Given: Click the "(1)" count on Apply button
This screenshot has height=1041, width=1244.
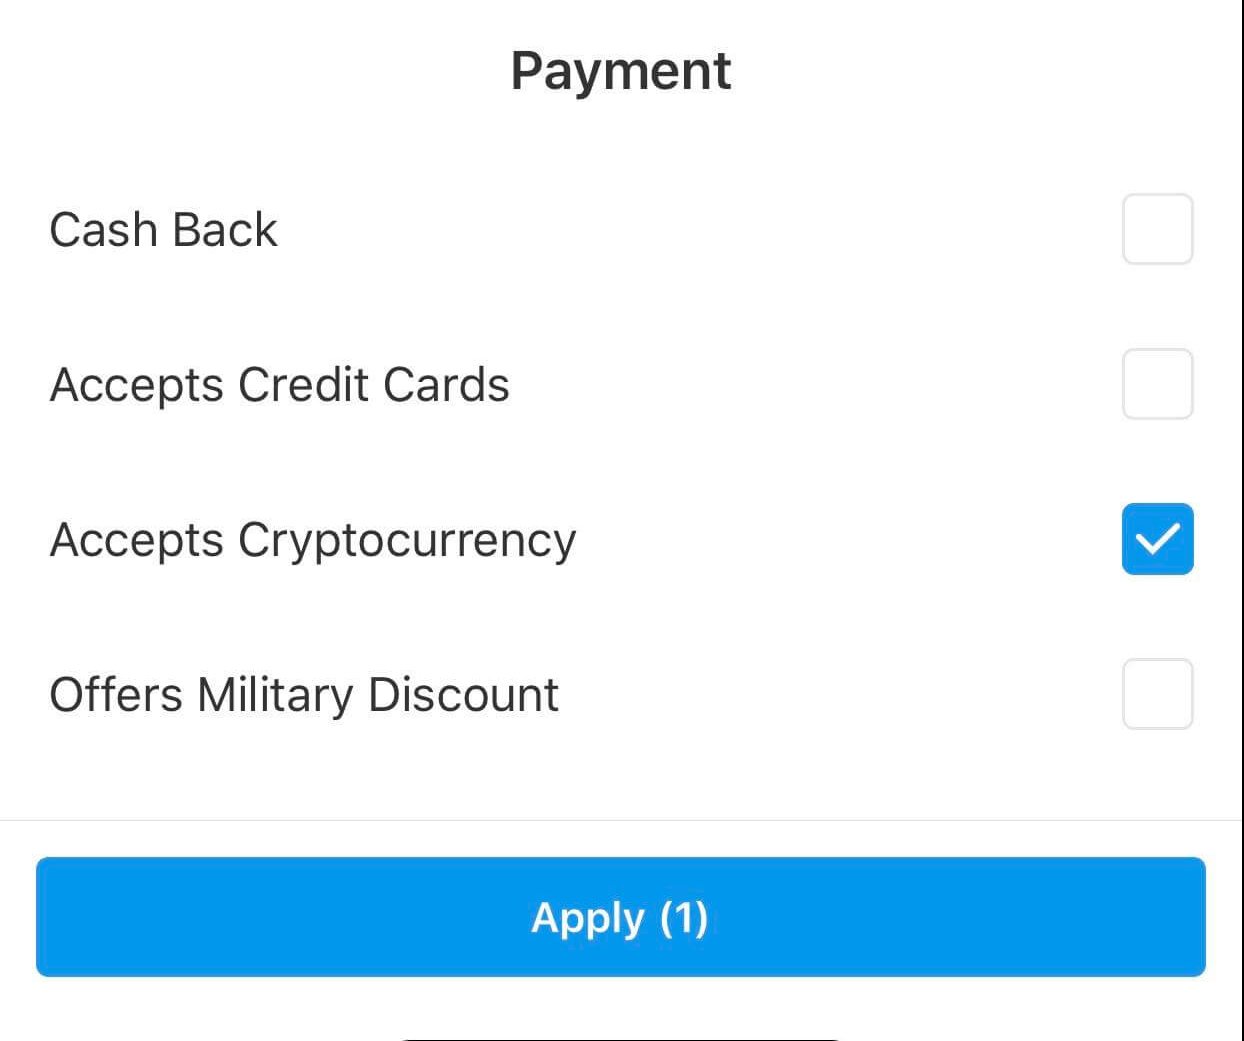Looking at the screenshot, I should point(684,917).
